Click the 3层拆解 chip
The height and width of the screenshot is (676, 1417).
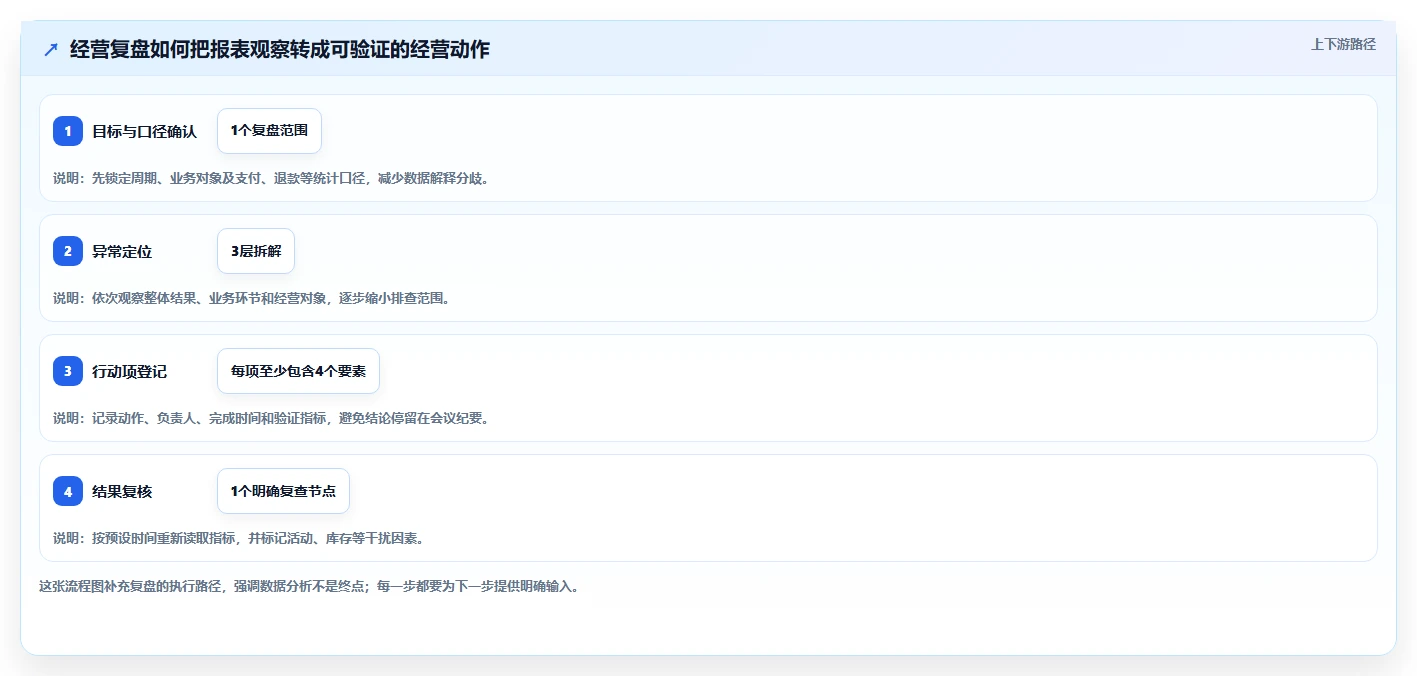[256, 251]
